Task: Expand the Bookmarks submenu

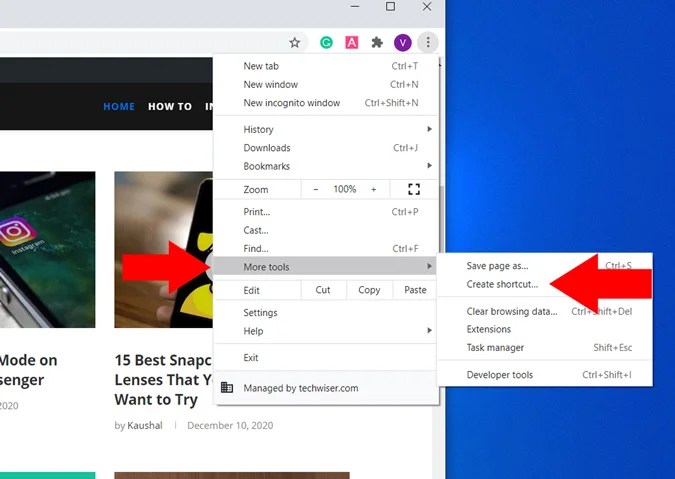Action: coord(326,166)
